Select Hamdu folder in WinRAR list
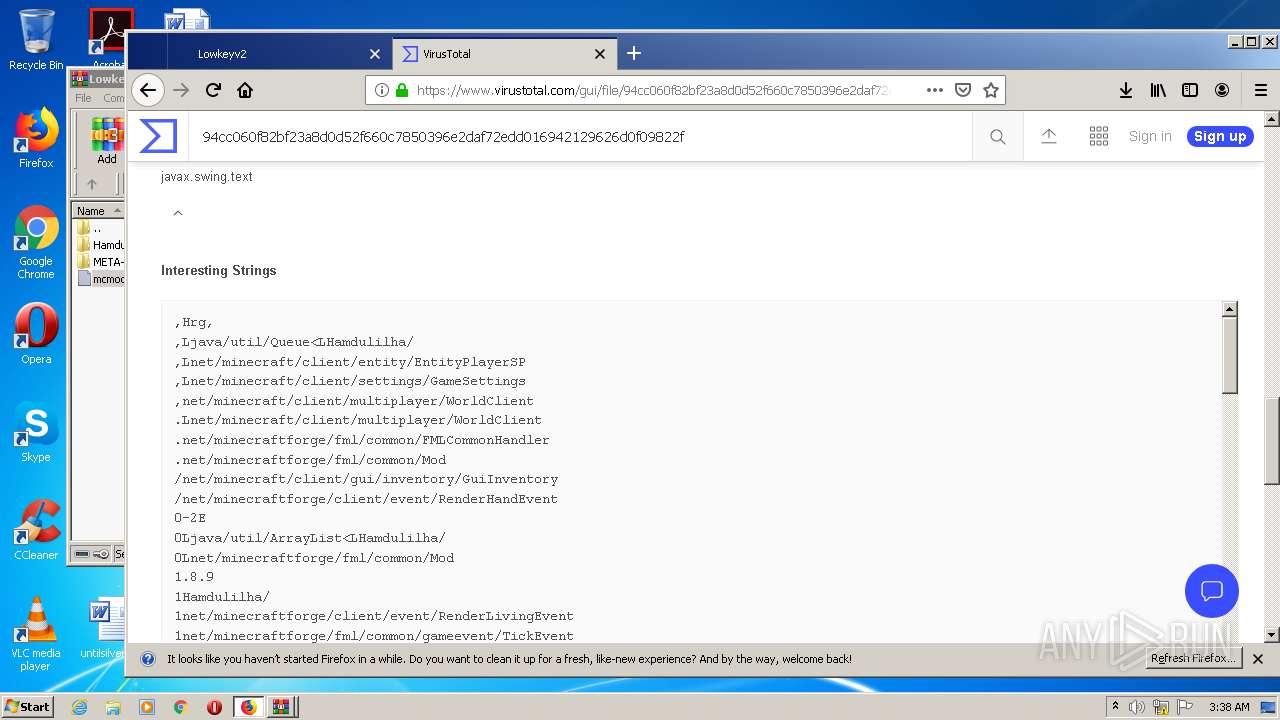1280x720 pixels. (100, 245)
